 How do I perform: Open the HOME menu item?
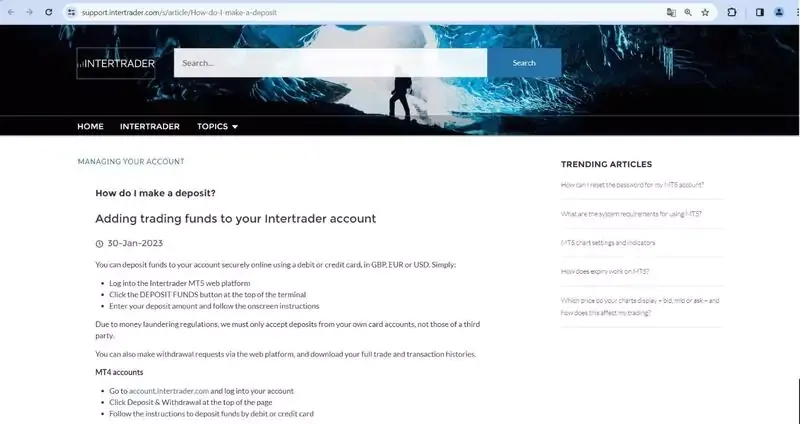pyautogui.click(x=90, y=126)
